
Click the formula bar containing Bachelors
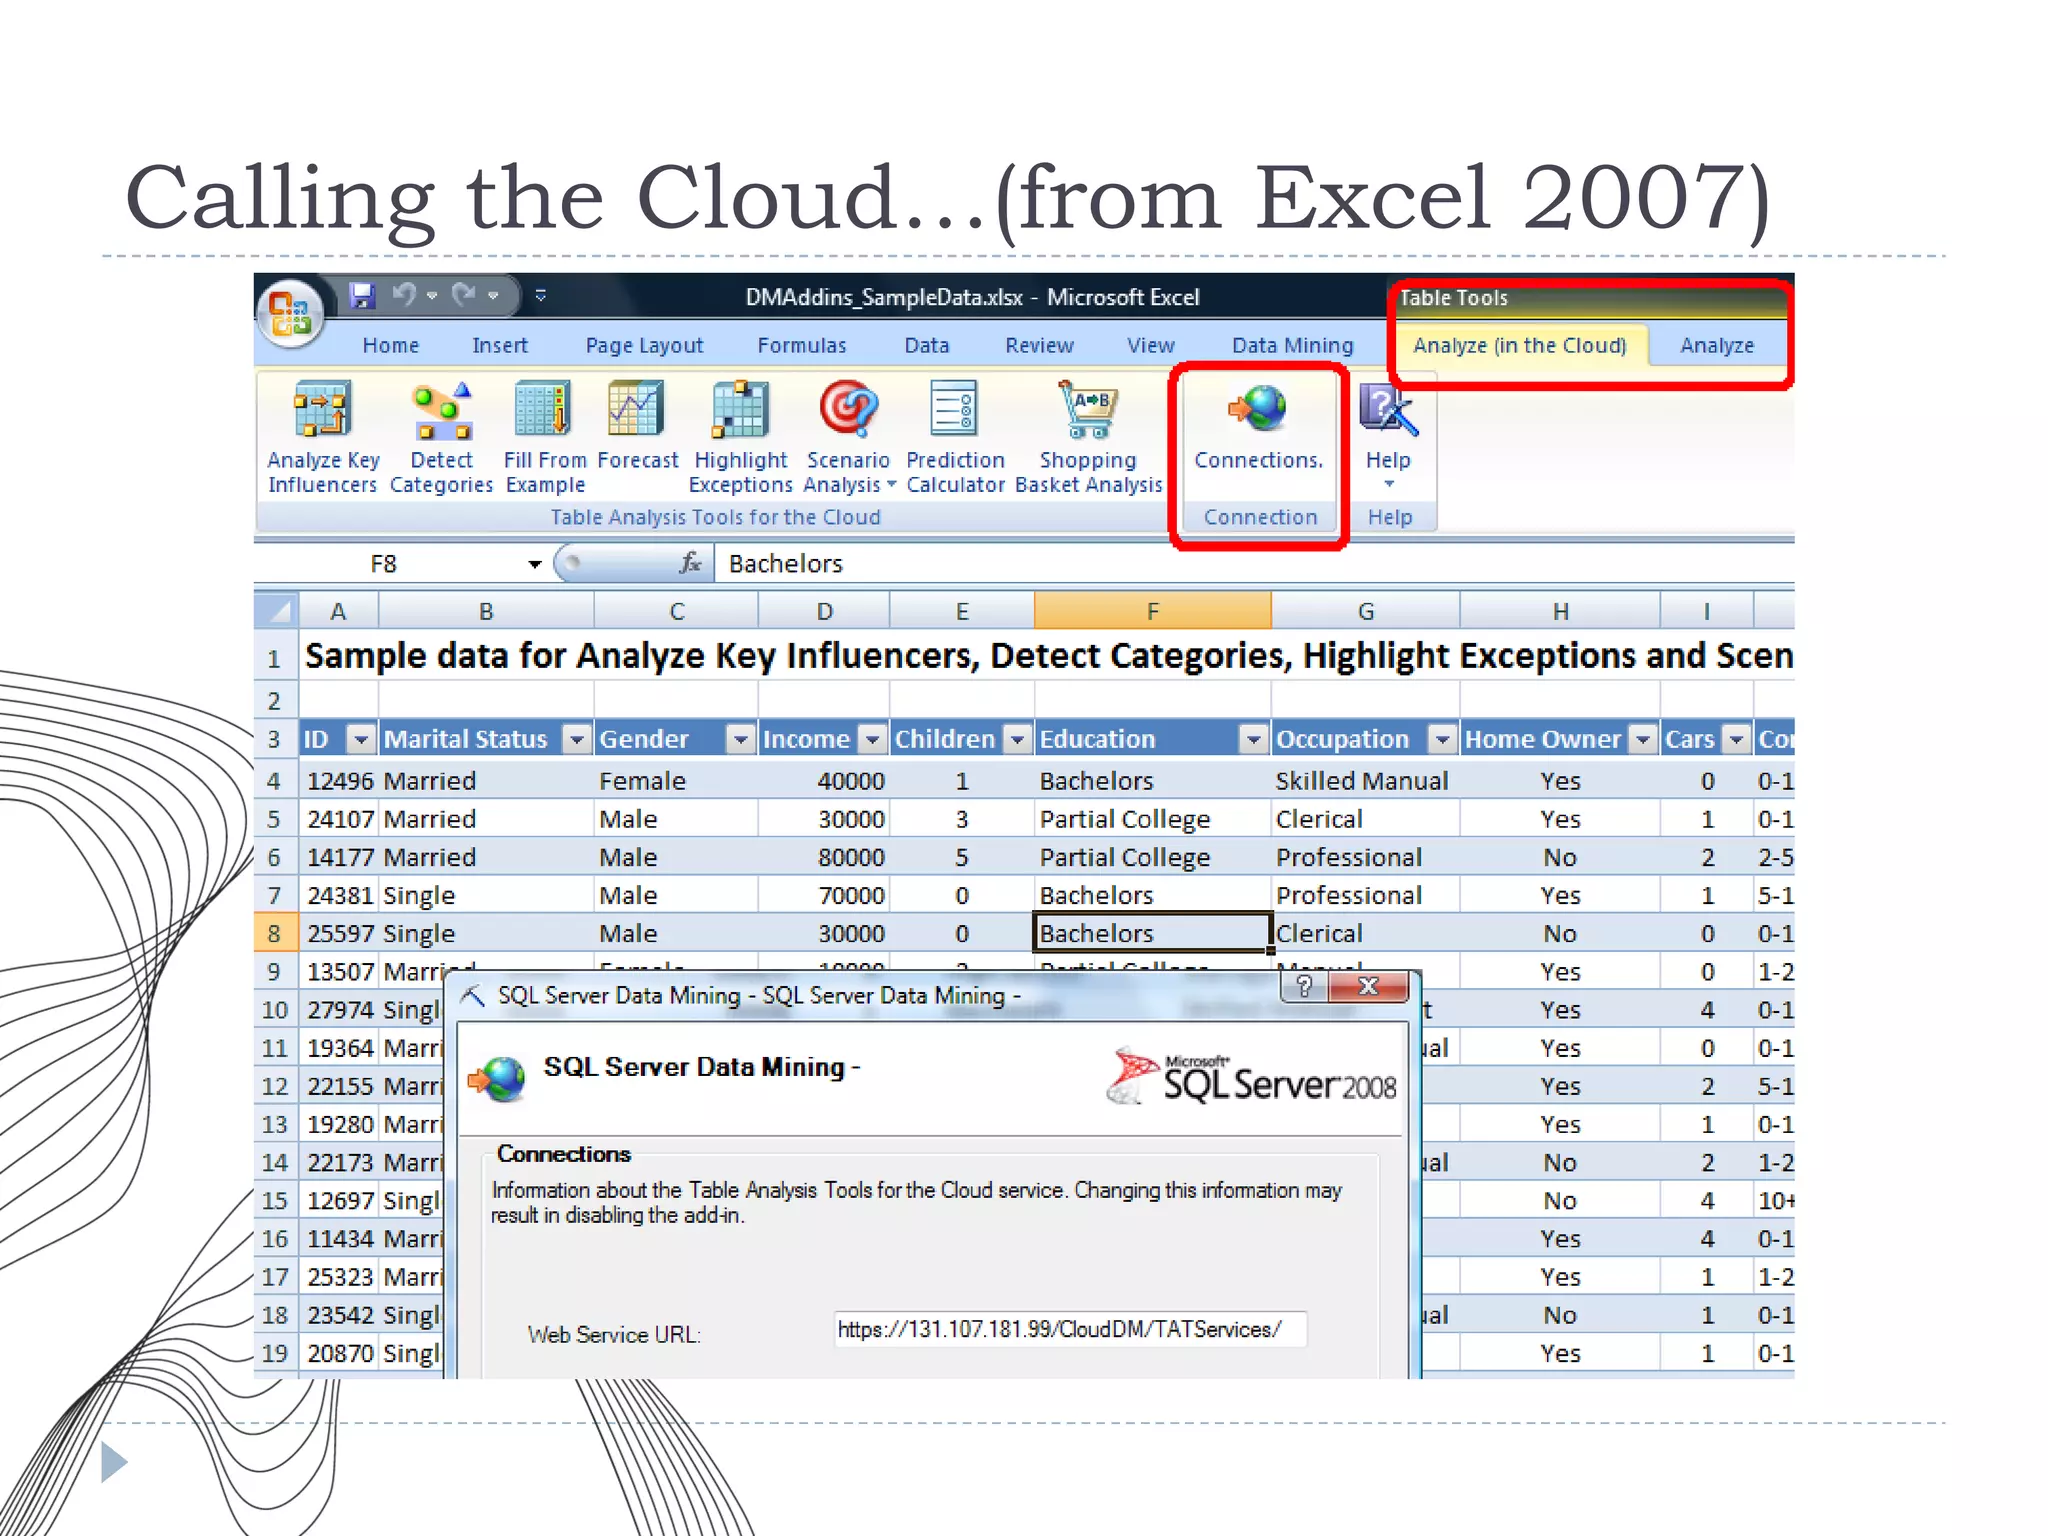pyautogui.click(x=1255, y=564)
